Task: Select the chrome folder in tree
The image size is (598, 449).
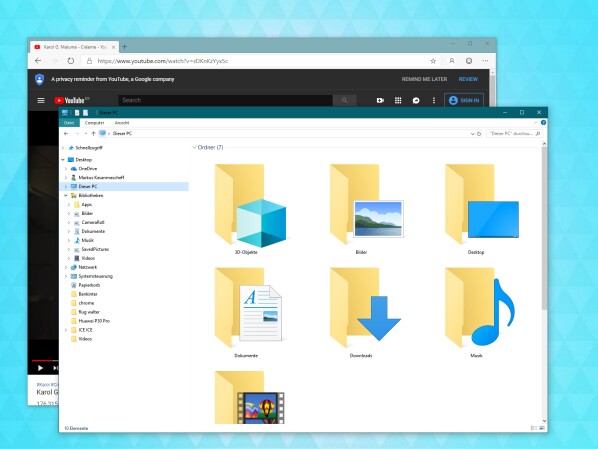Action: 86,303
